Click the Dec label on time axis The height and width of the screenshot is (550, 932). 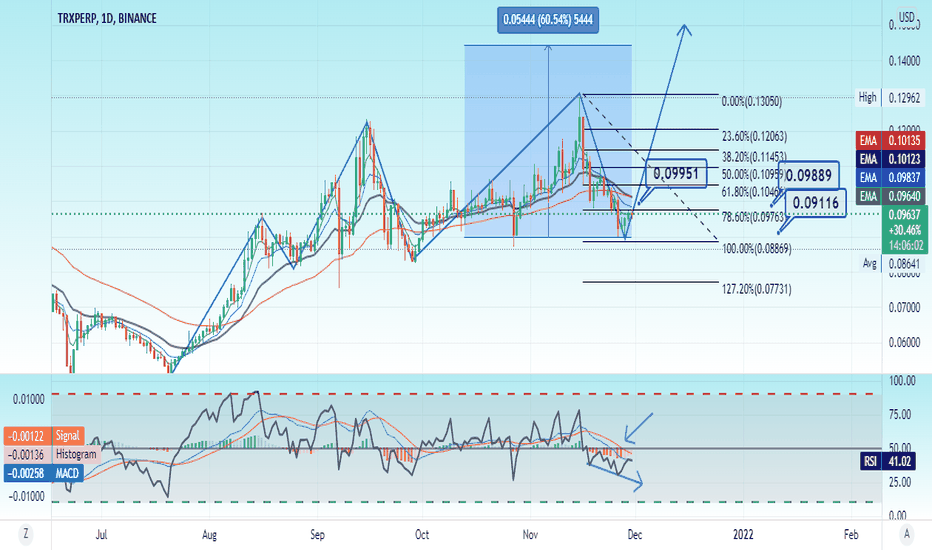(x=635, y=535)
